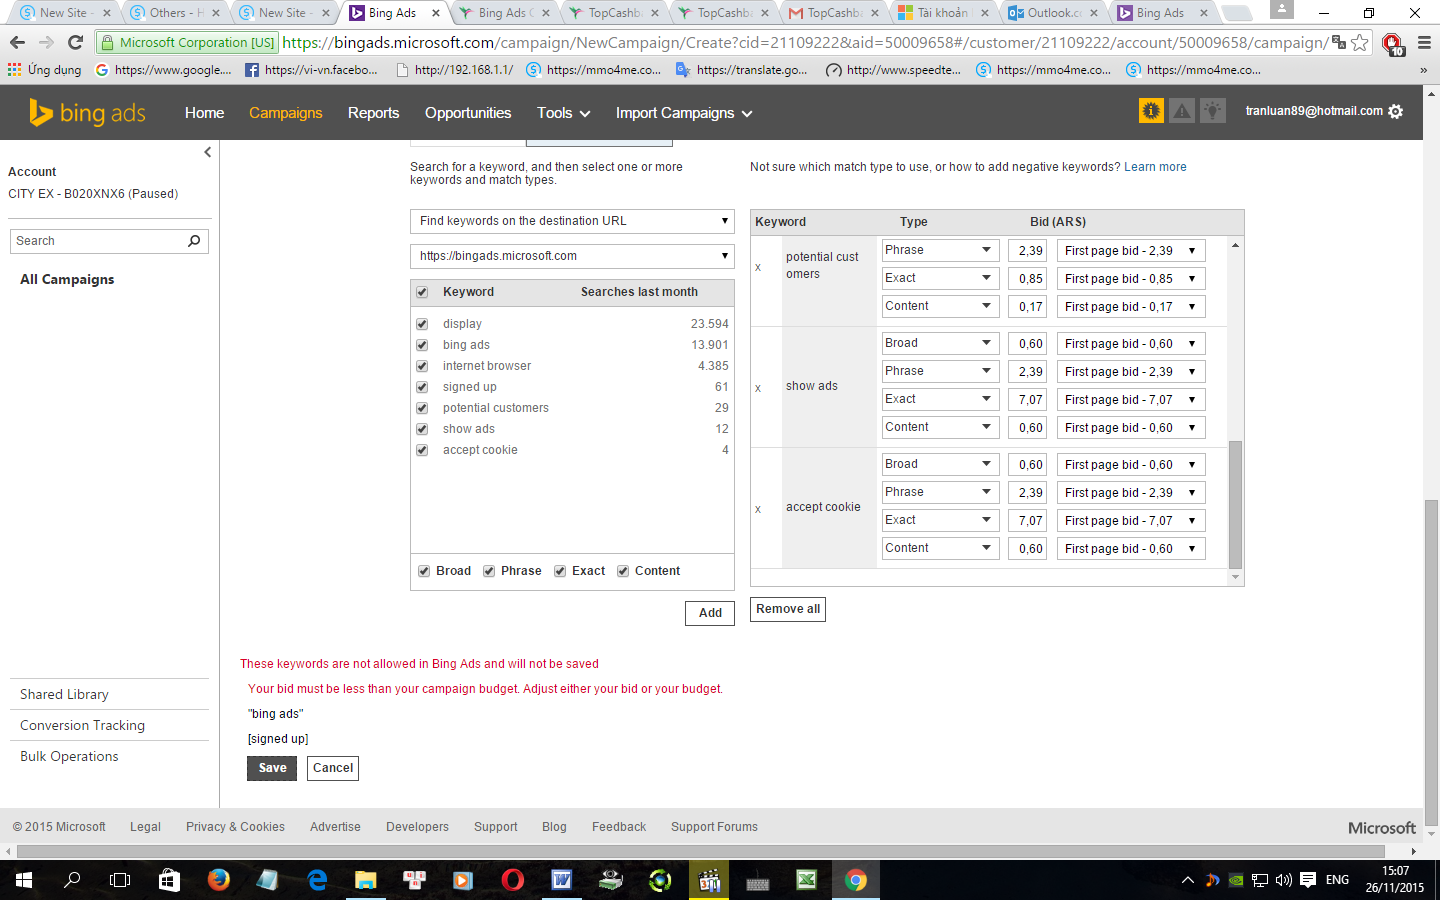Click the 0,85 bid input field
1440x900 pixels.
click(1028, 279)
